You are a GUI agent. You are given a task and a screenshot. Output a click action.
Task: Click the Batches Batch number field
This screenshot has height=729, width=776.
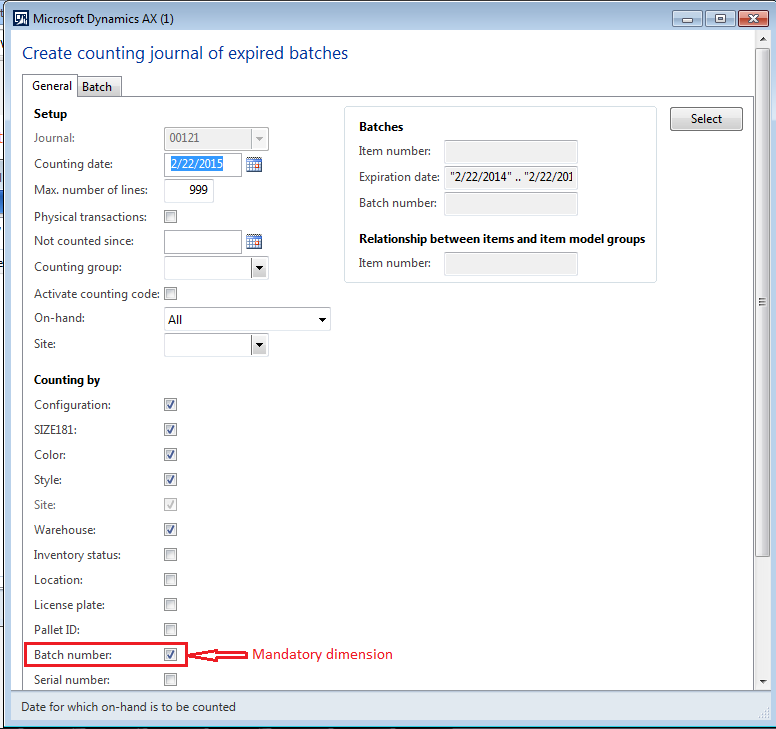click(x=511, y=203)
